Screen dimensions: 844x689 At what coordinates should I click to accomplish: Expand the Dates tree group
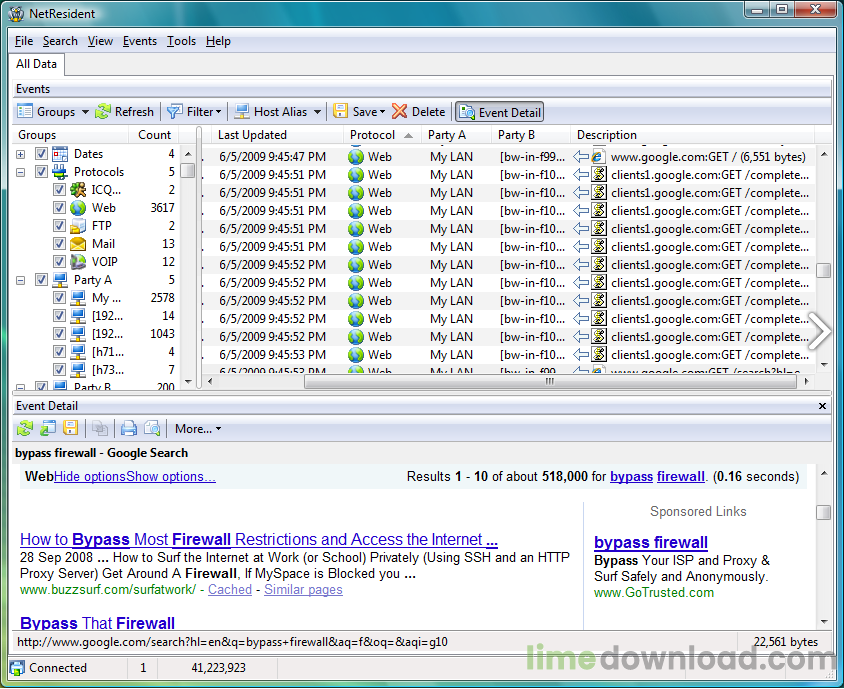point(21,154)
